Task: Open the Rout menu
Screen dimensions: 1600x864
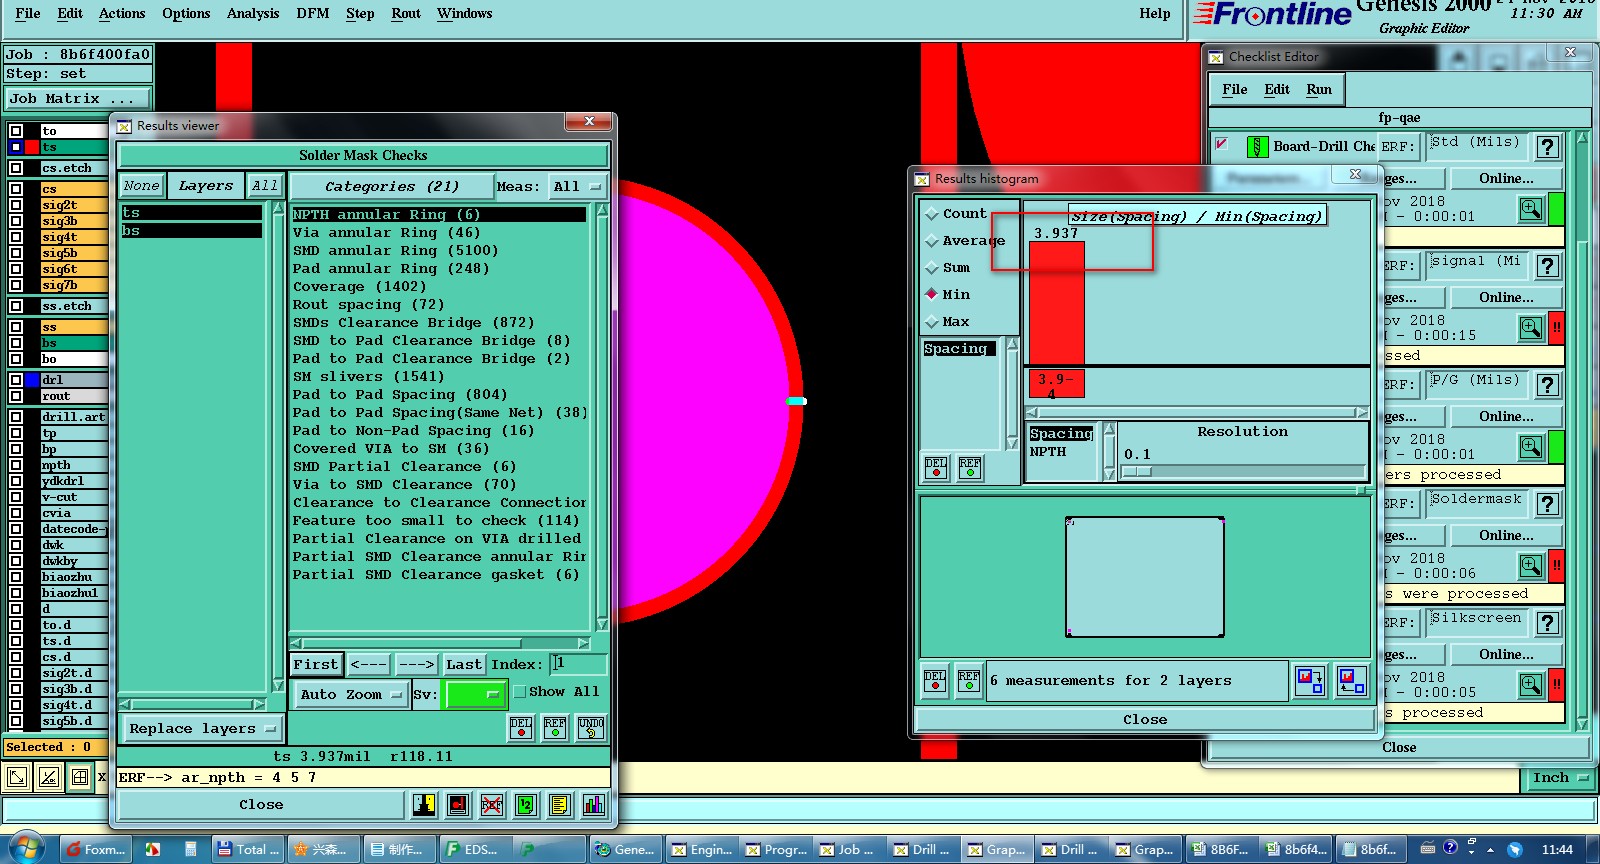Action: pyautogui.click(x=406, y=14)
